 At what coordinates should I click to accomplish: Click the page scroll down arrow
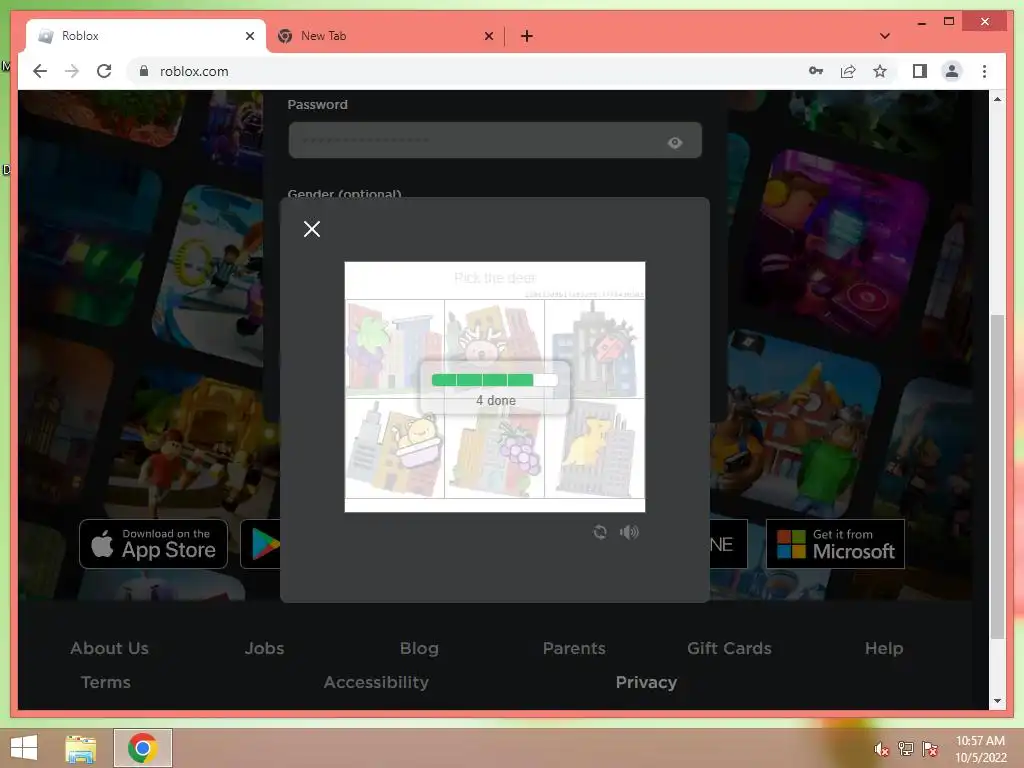(x=997, y=701)
